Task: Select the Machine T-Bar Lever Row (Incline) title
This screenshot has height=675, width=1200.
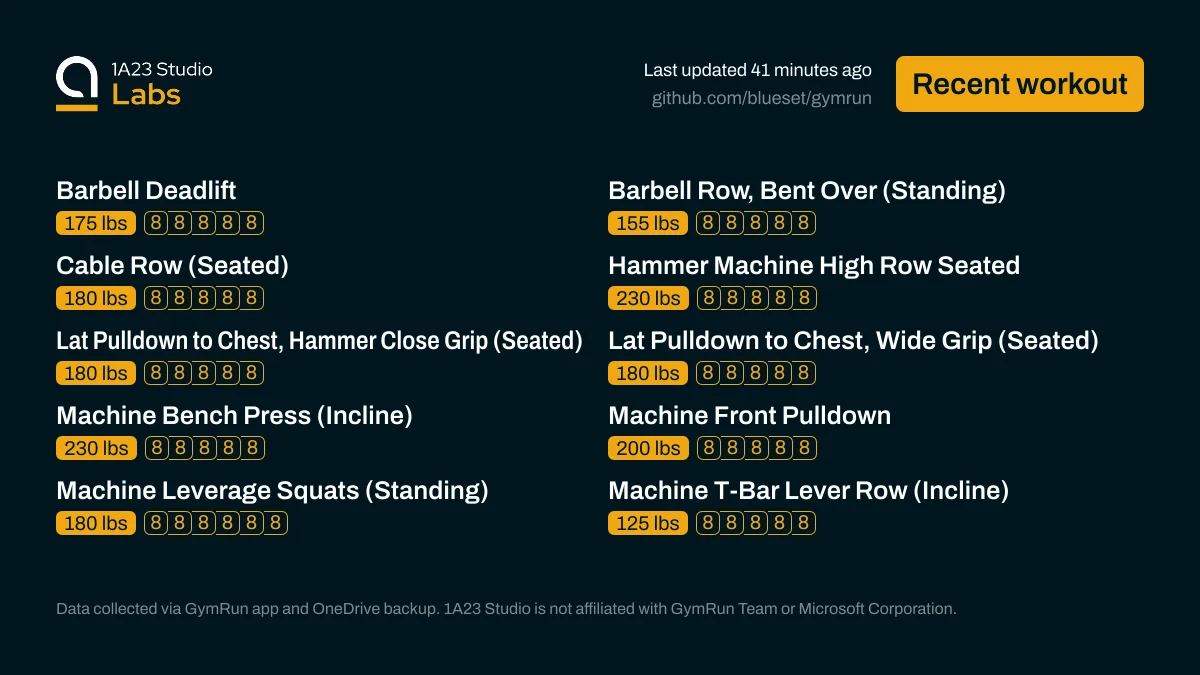Action: tap(808, 491)
